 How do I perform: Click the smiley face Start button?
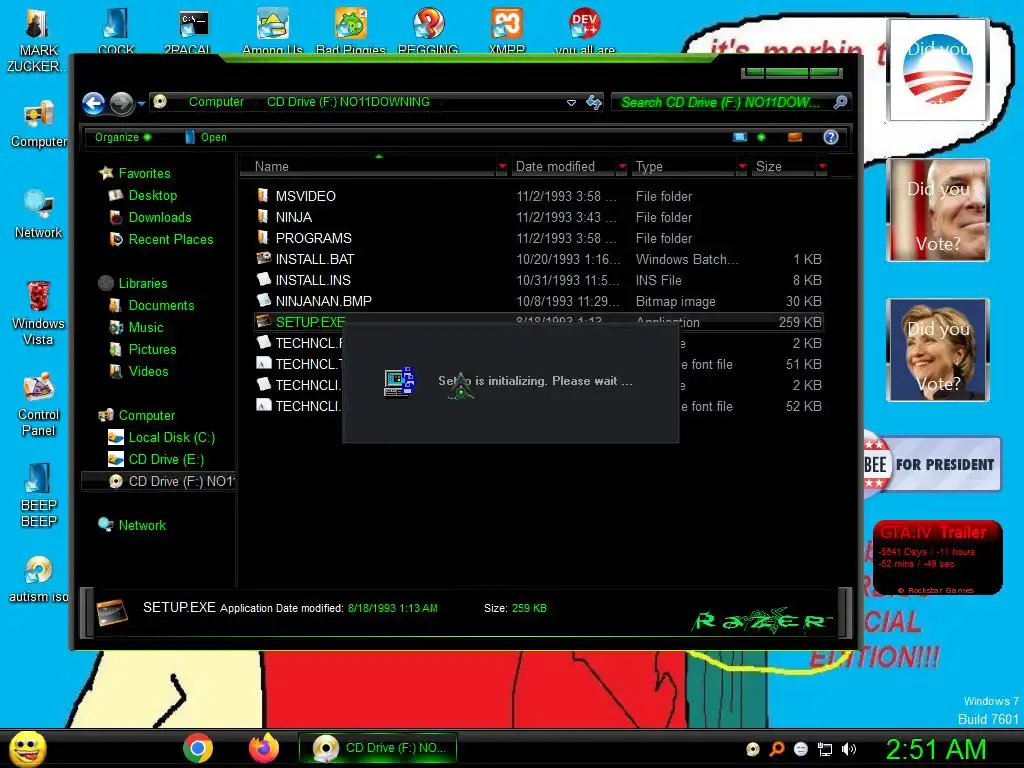point(28,748)
